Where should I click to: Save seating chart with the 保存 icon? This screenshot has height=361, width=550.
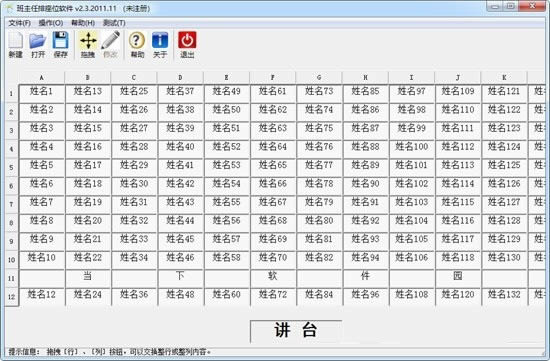coord(60,45)
